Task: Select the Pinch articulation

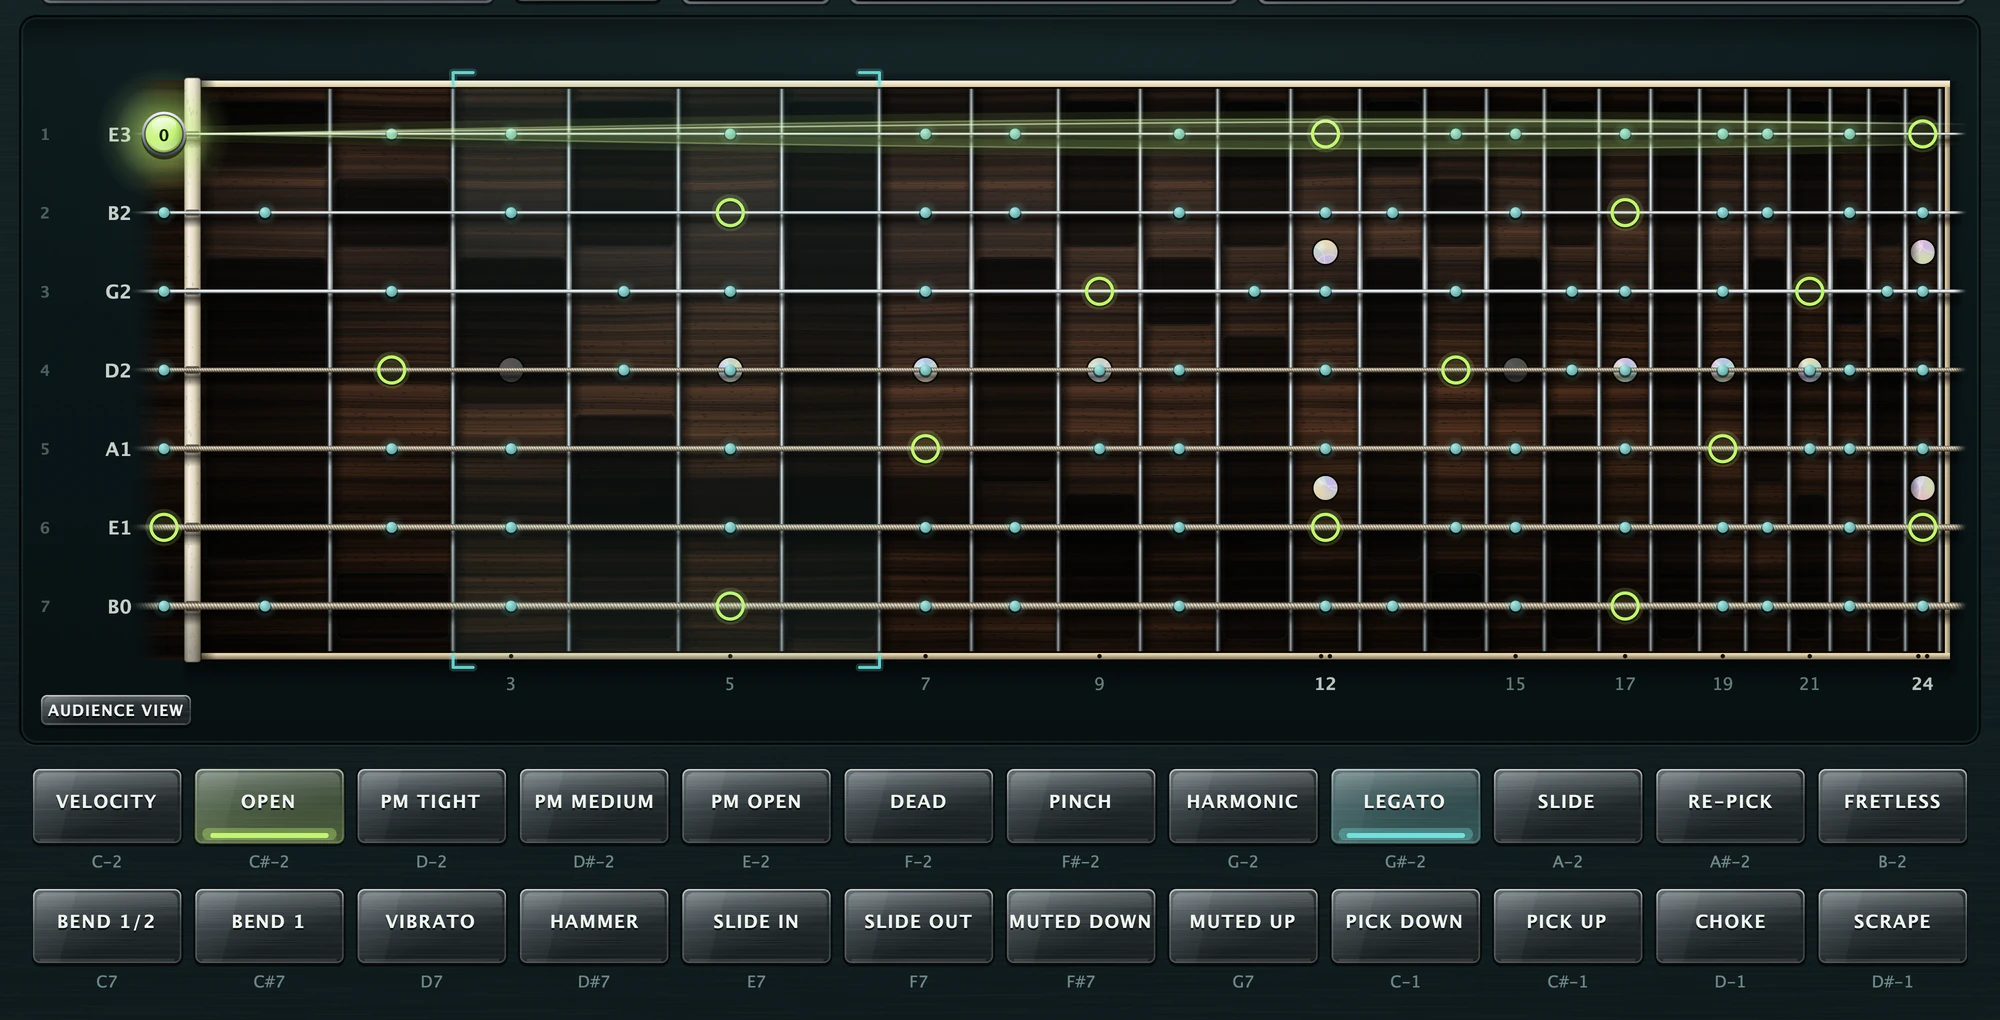Action: (1080, 806)
